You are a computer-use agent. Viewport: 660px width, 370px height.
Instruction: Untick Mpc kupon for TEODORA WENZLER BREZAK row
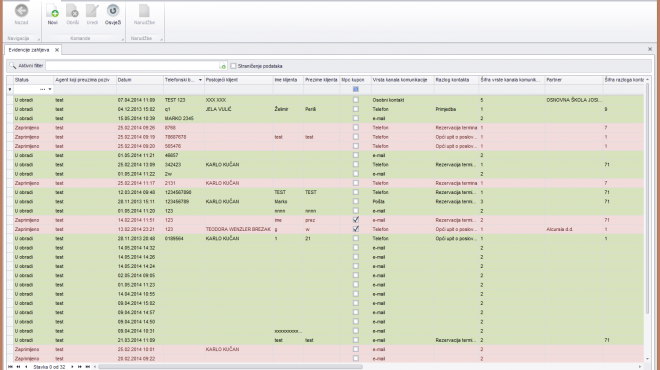point(356,229)
